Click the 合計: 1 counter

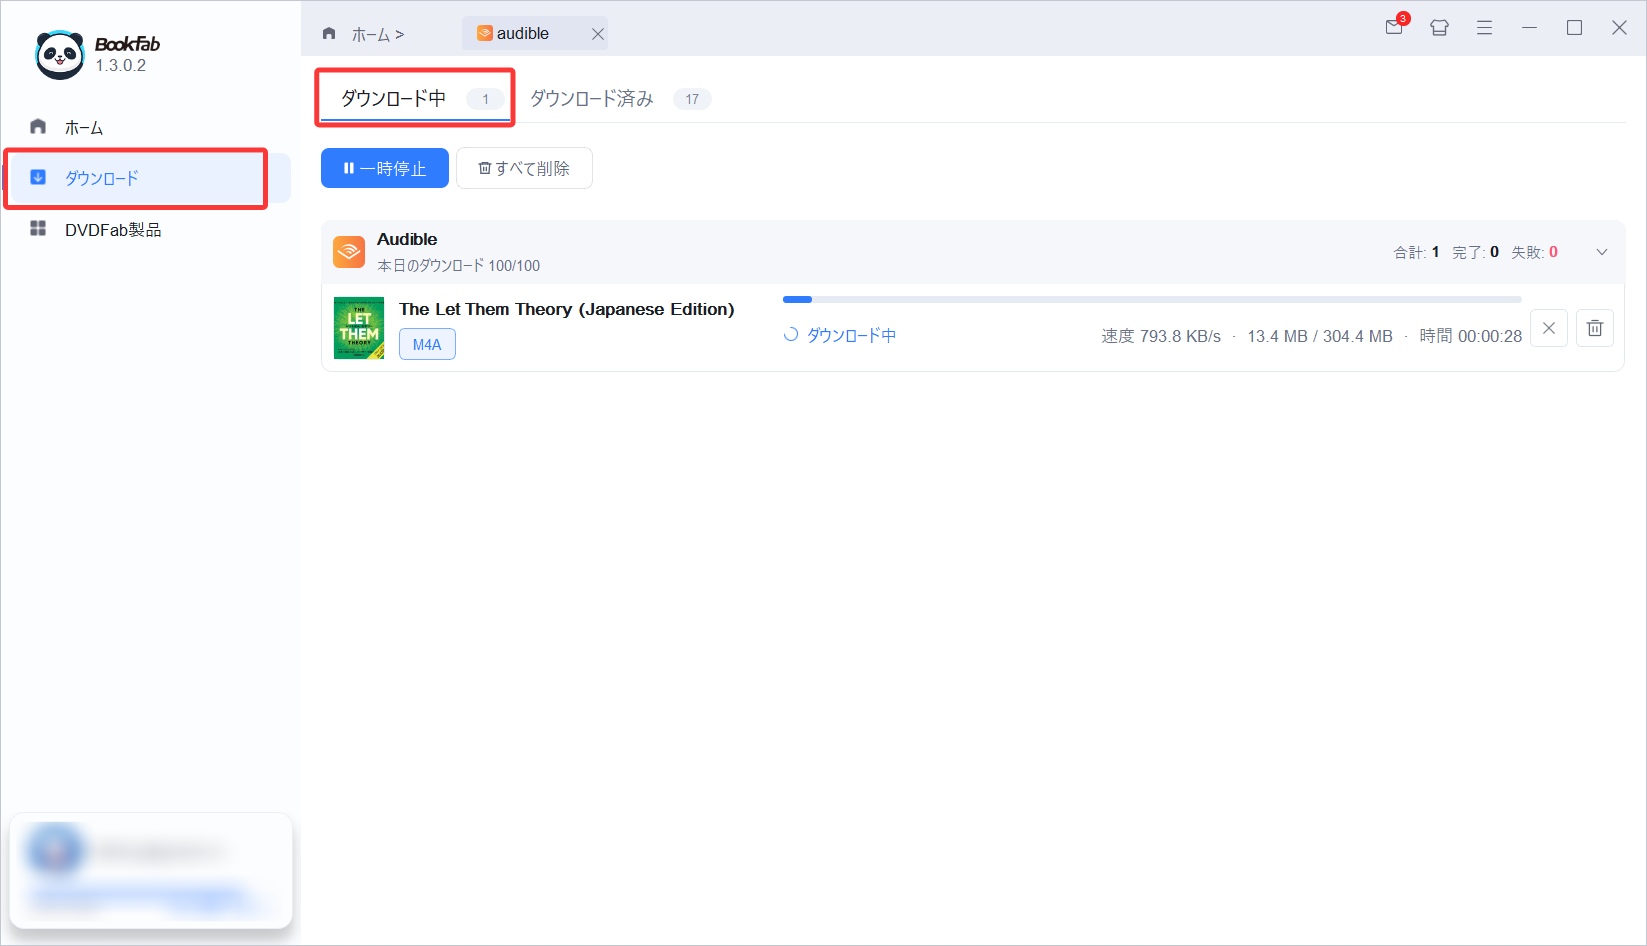pyautogui.click(x=1417, y=252)
